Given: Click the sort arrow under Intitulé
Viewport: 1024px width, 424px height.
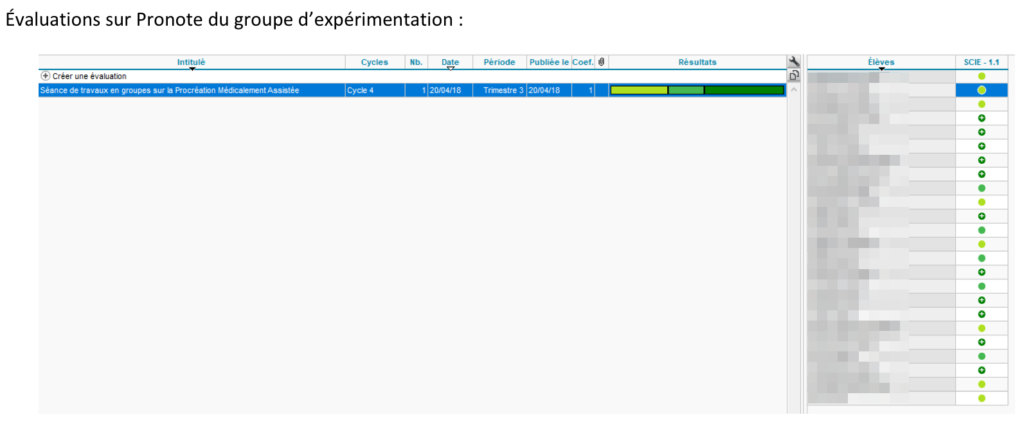Looking at the screenshot, I should (x=192, y=68).
